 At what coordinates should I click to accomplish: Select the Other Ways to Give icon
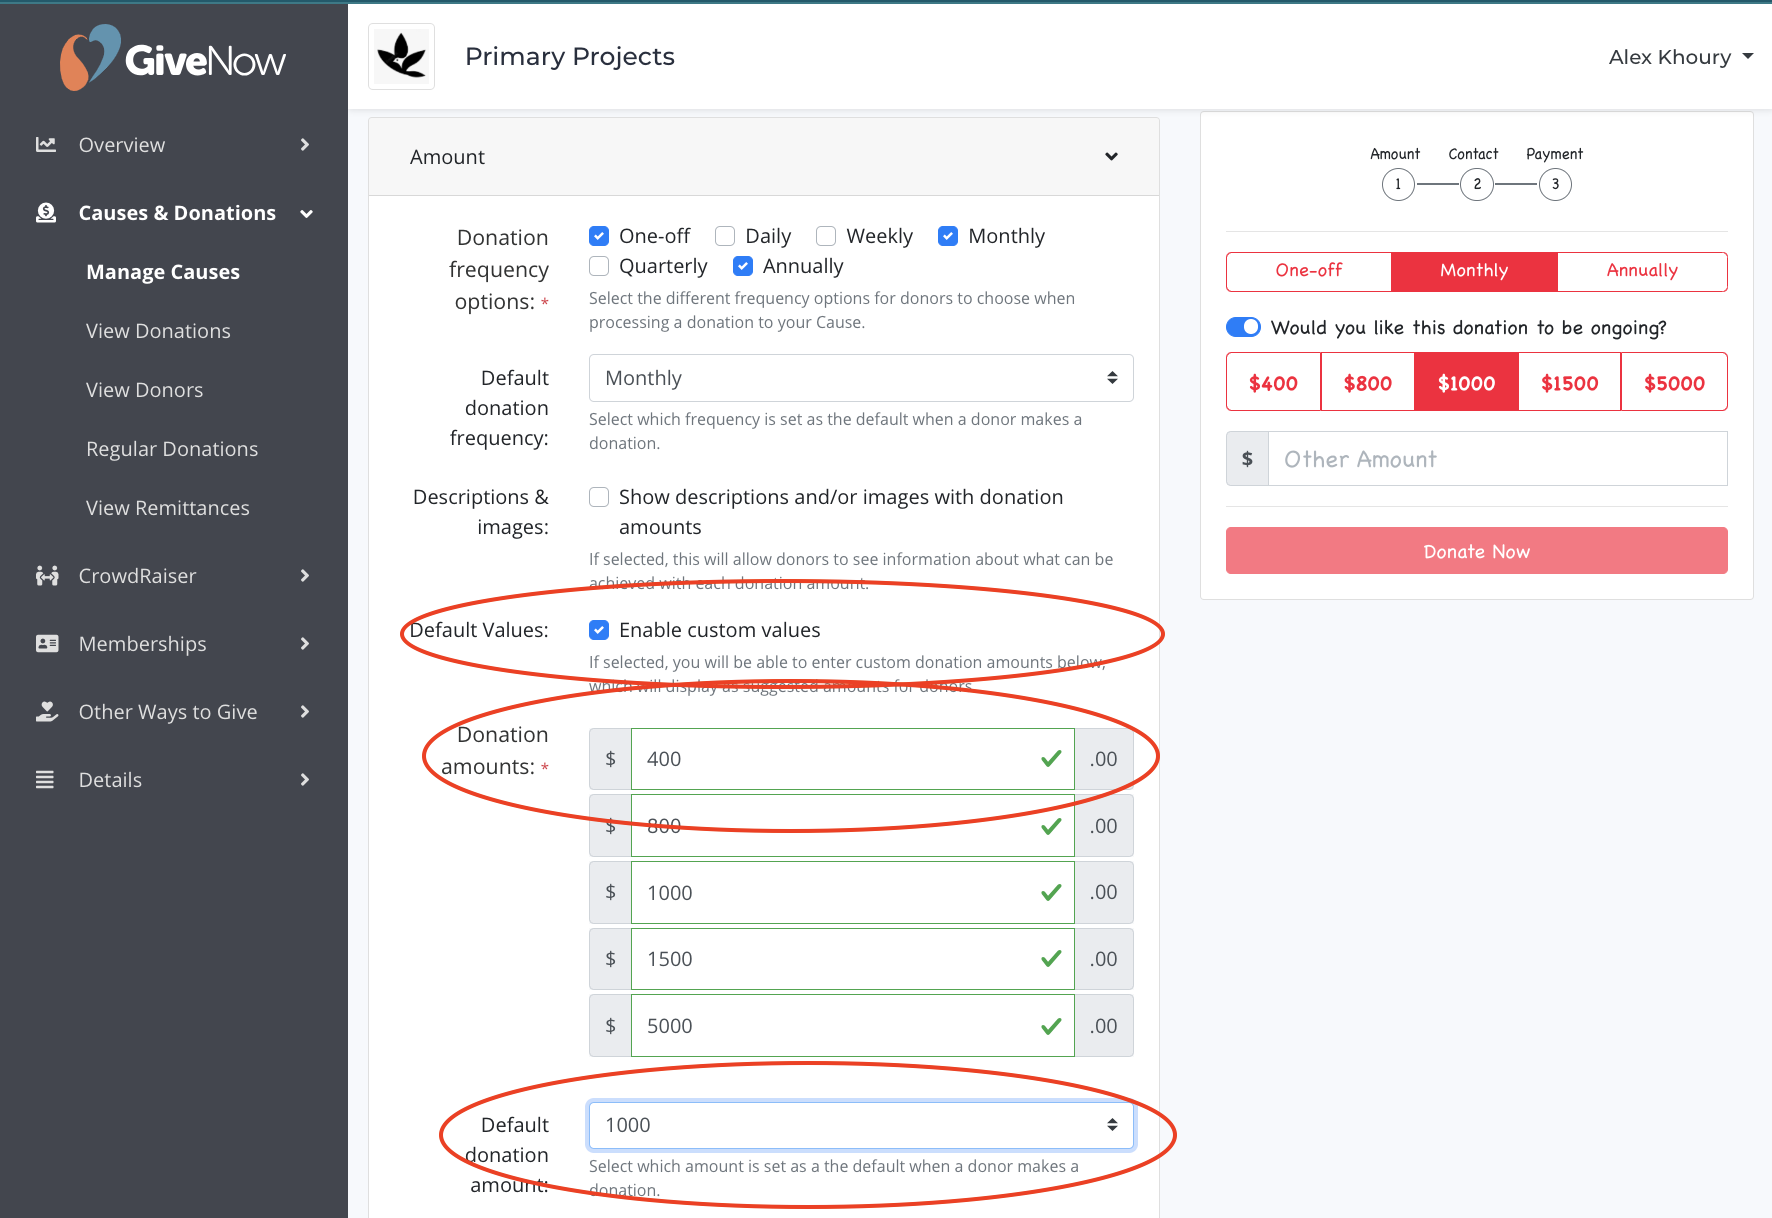(46, 711)
